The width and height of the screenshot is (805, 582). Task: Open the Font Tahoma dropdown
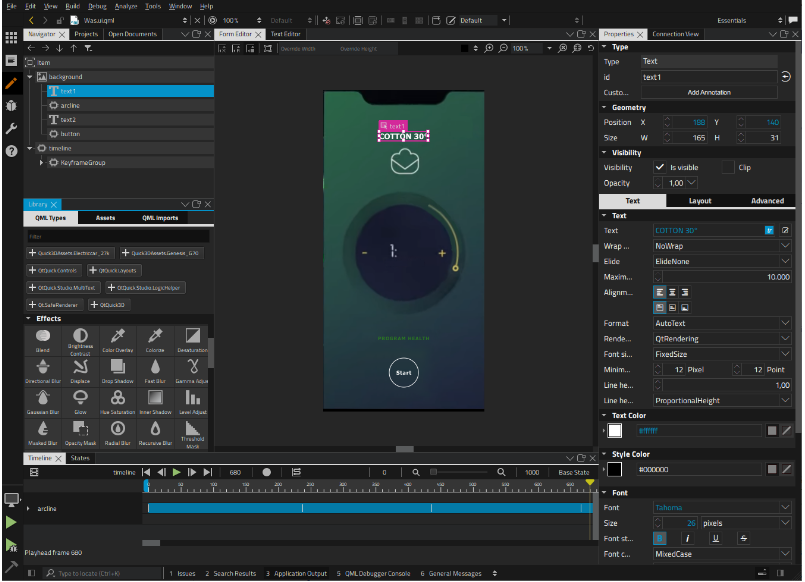722,508
